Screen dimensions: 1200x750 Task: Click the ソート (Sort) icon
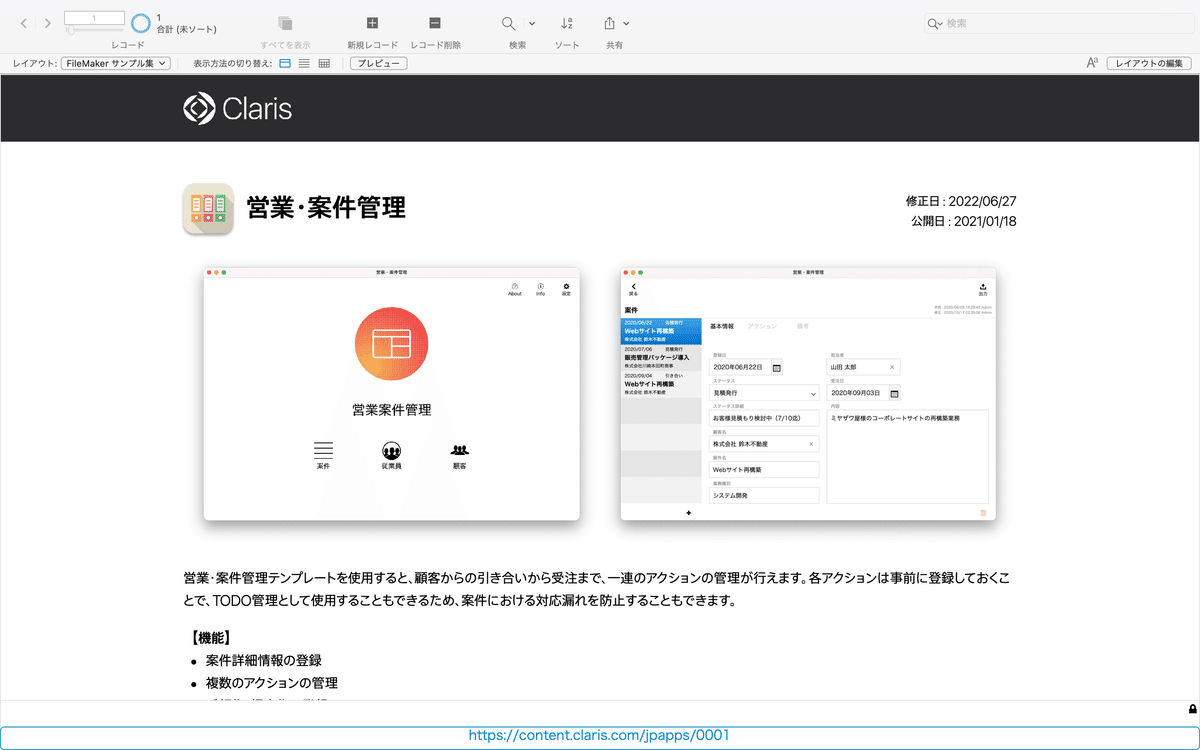[566, 23]
